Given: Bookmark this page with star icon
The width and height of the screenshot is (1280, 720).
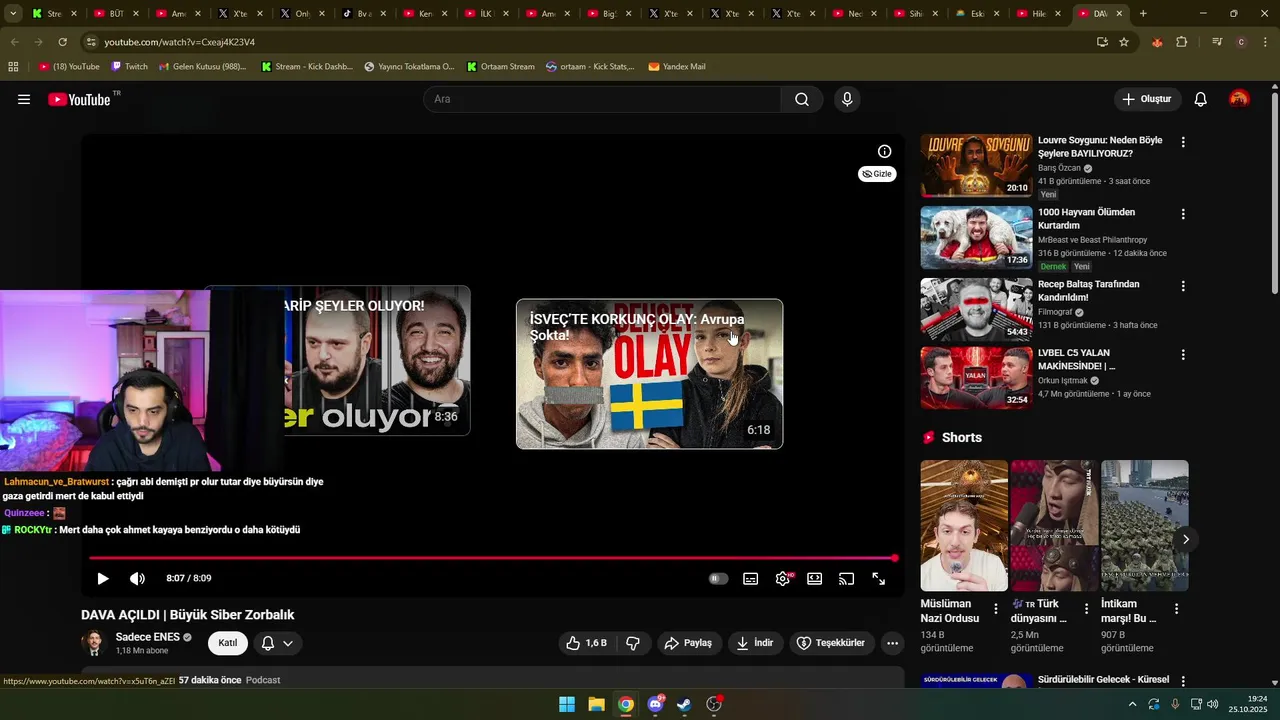Looking at the screenshot, I should pos(1124,42).
